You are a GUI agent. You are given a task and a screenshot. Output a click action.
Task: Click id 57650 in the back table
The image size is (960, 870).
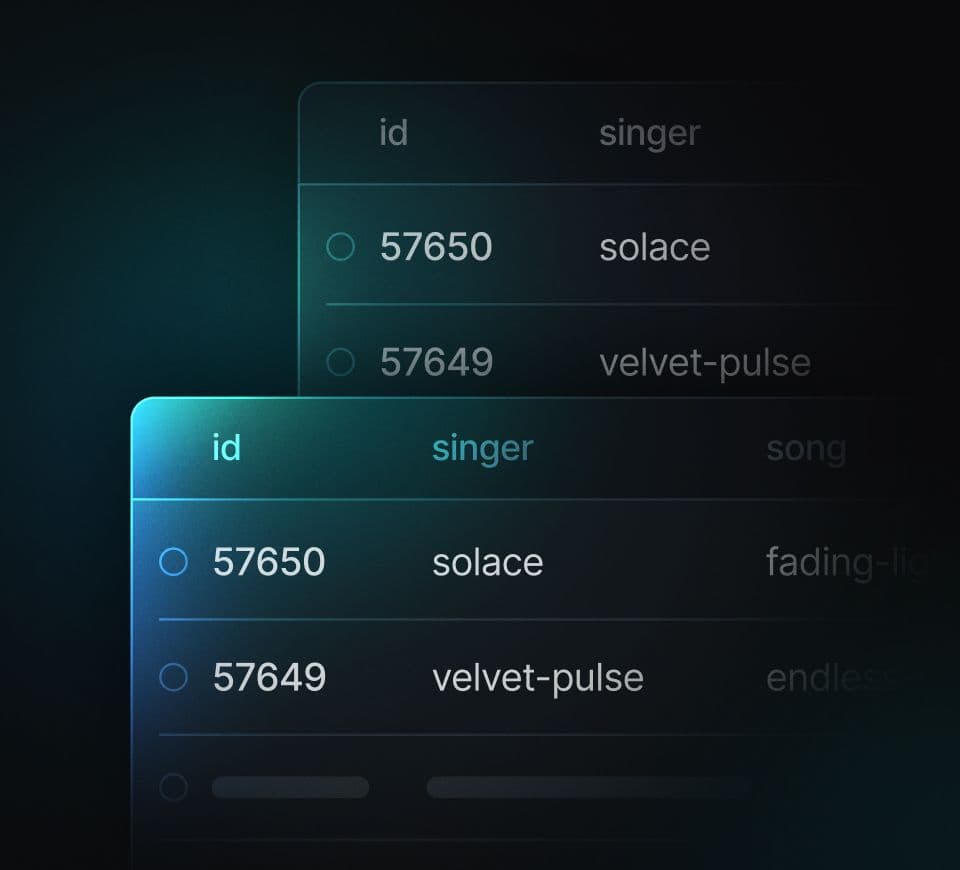[x=436, y=247]
